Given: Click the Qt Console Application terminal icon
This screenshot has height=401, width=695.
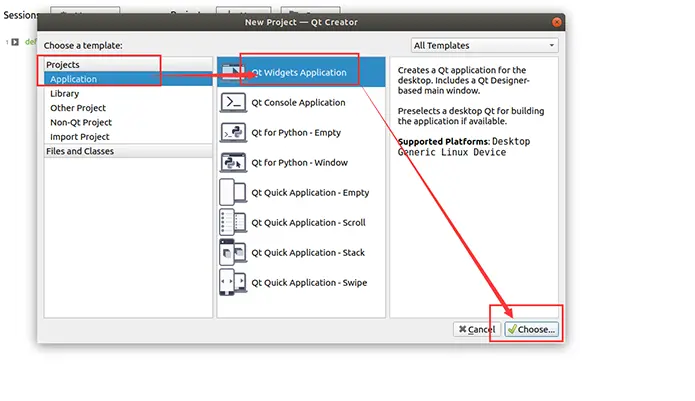Looking at the screenshot, I should (x=233, y=102).
